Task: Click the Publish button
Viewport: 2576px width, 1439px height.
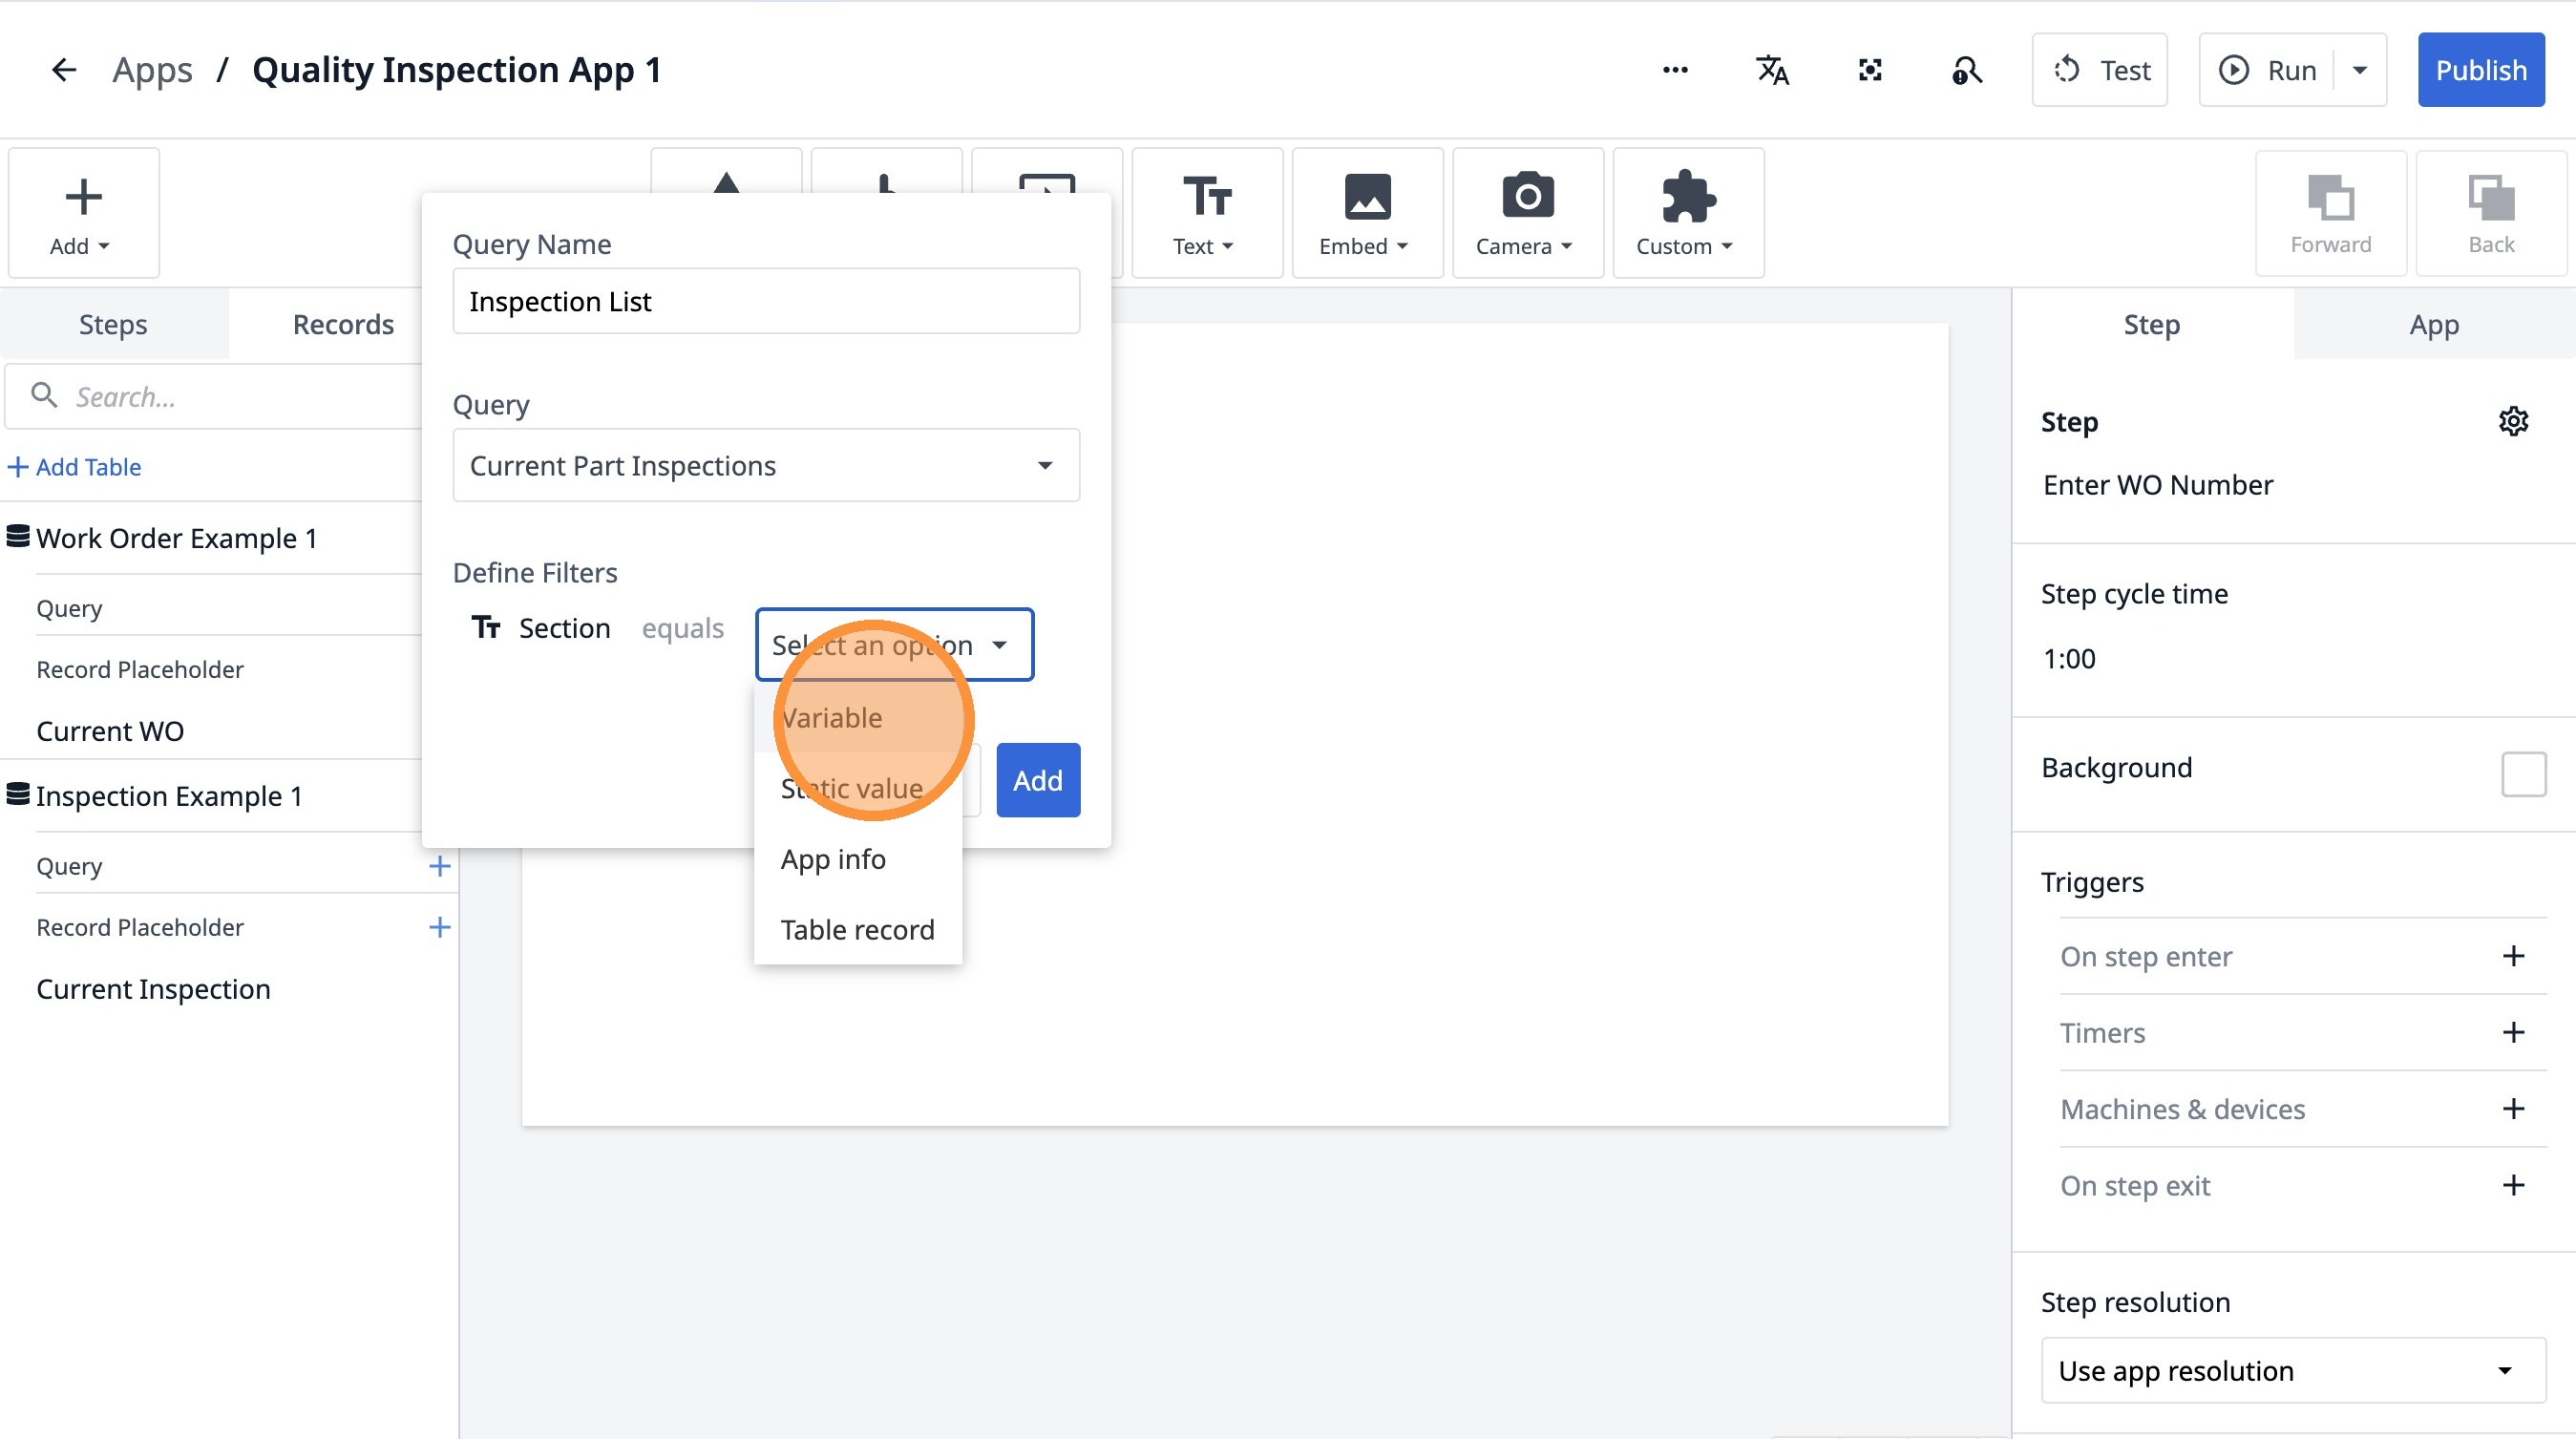Action: [2480, 70]
